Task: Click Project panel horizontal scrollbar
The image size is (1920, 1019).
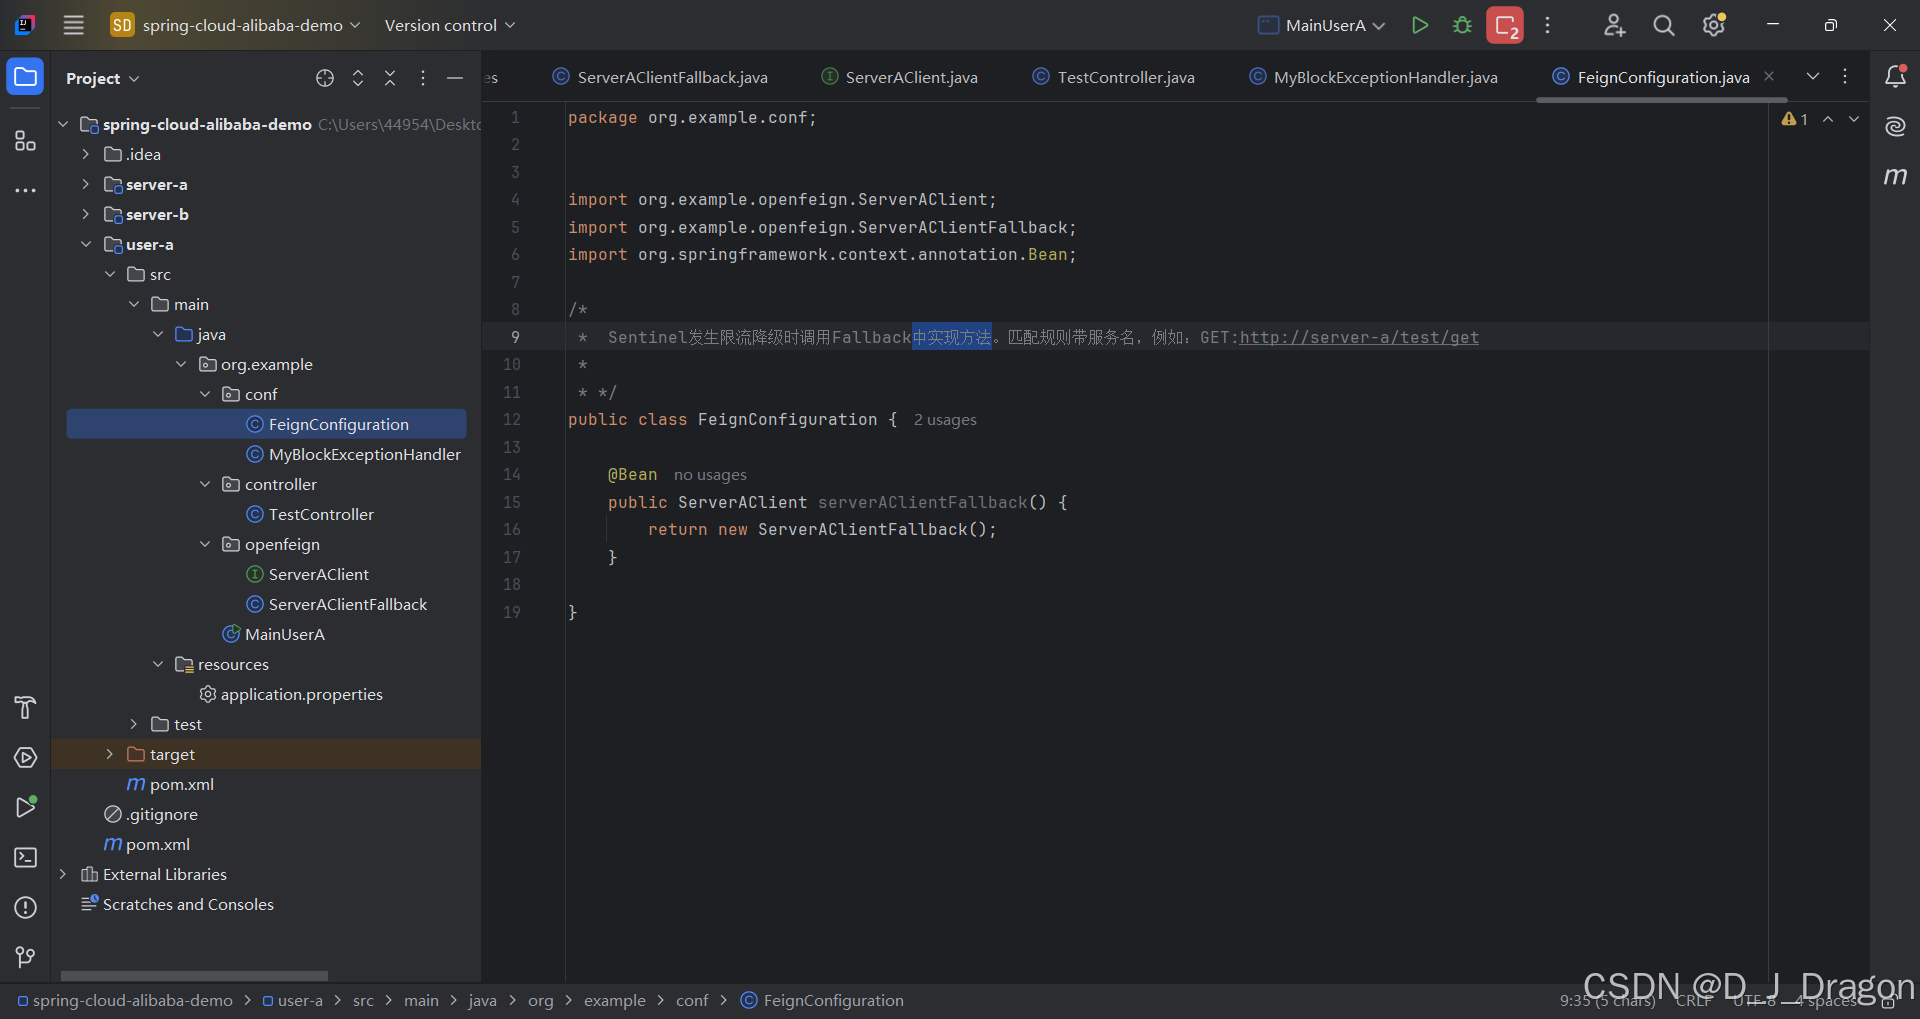Action: 194,976
